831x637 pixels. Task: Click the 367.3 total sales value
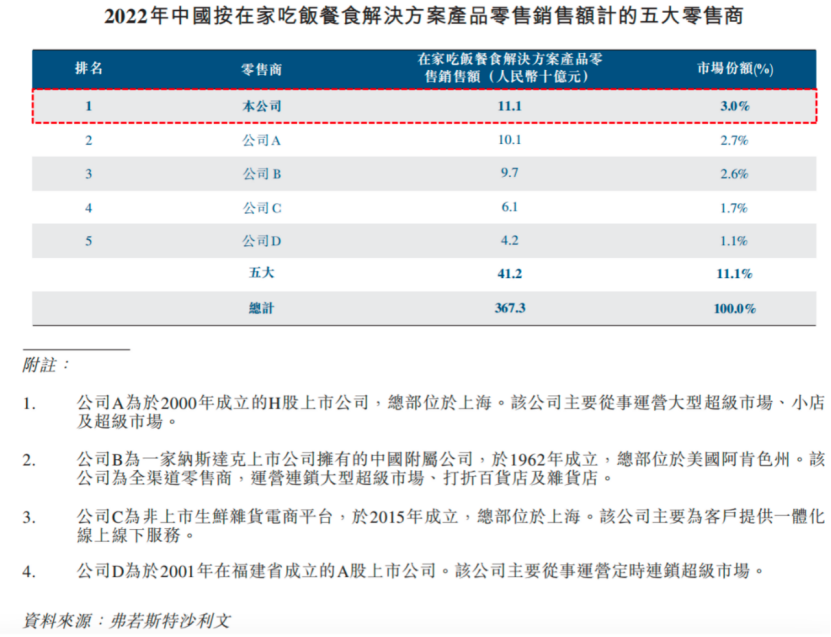(509, 309)
